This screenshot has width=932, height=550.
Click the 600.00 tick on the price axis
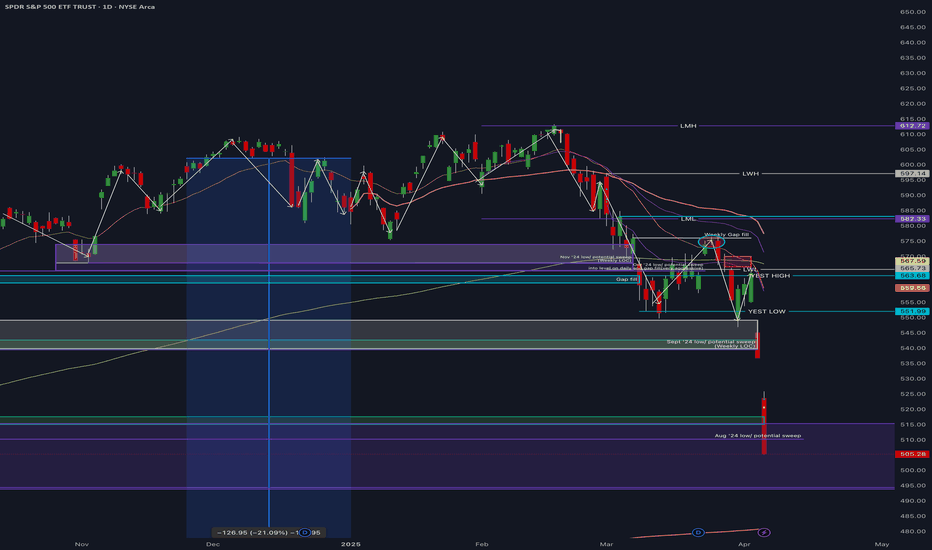pos(912,165)
